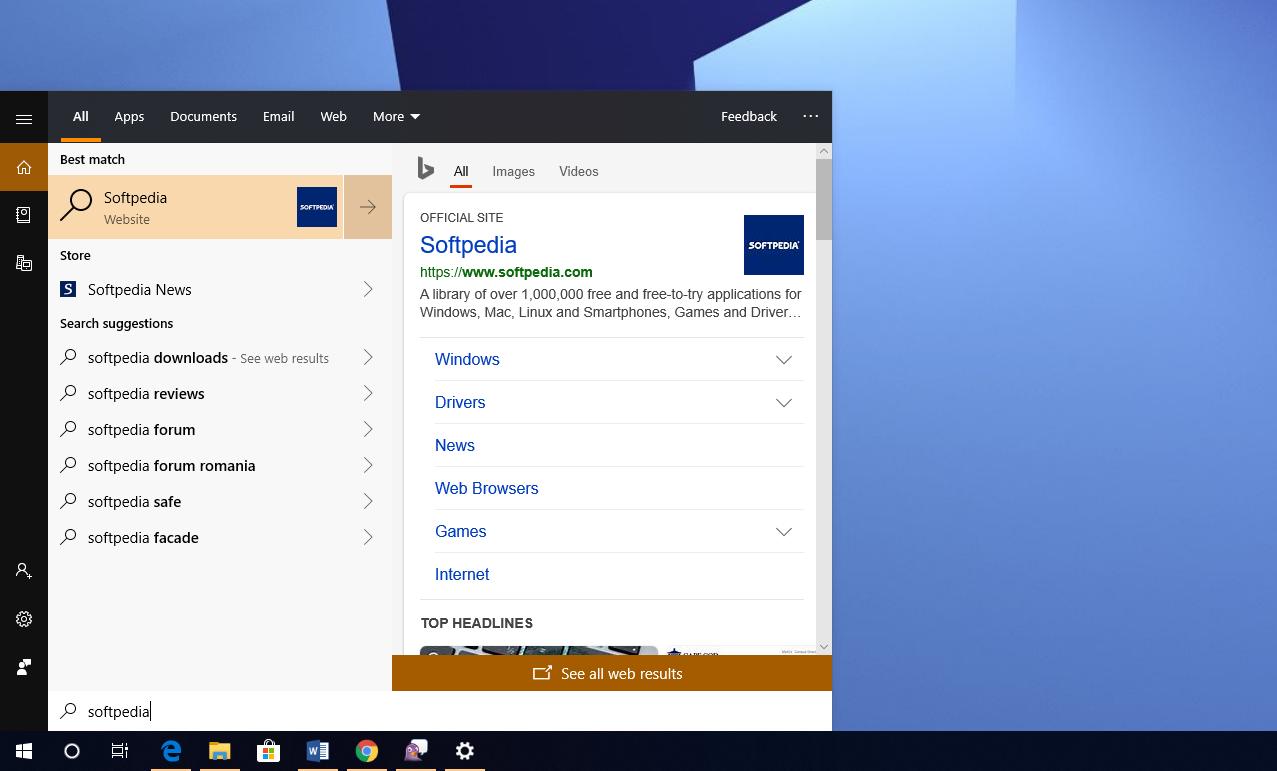Expand arrow for softpedia reviews suggestion
Screen dimensions: 1277x771
368,393
